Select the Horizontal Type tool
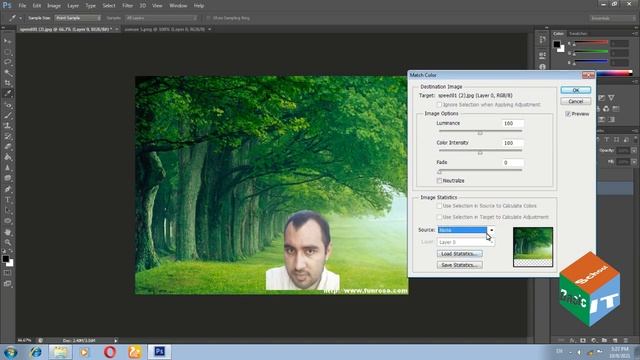The height and width of the screenshot is (360, 640). tap(8, 200)
